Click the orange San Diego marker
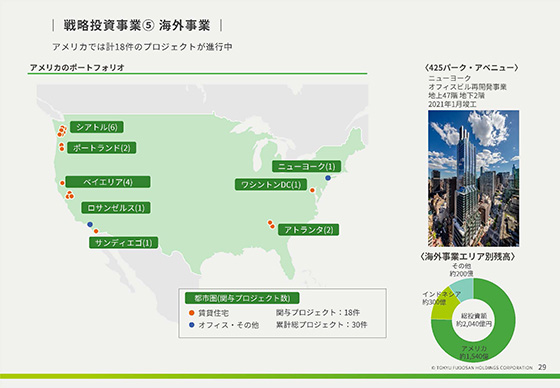This screenshot has width=560, height=388. pyautogui.click(x=96, y=231)
